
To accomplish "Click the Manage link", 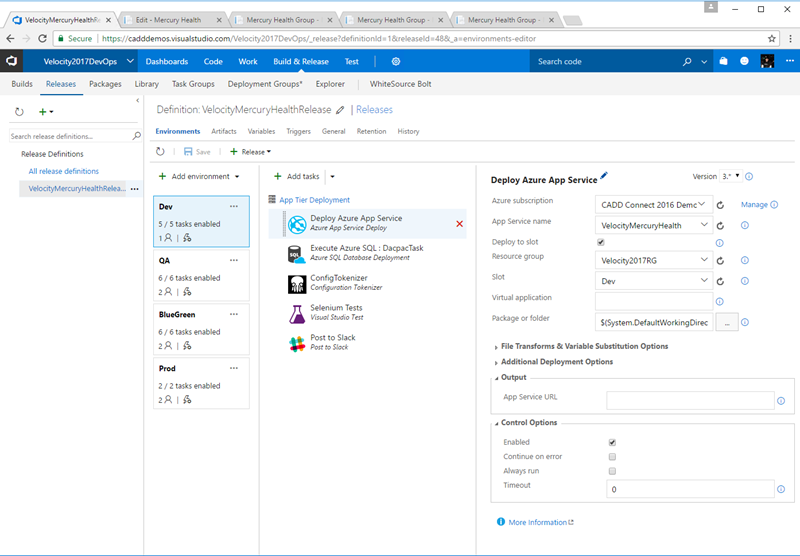I will (754, 205).
